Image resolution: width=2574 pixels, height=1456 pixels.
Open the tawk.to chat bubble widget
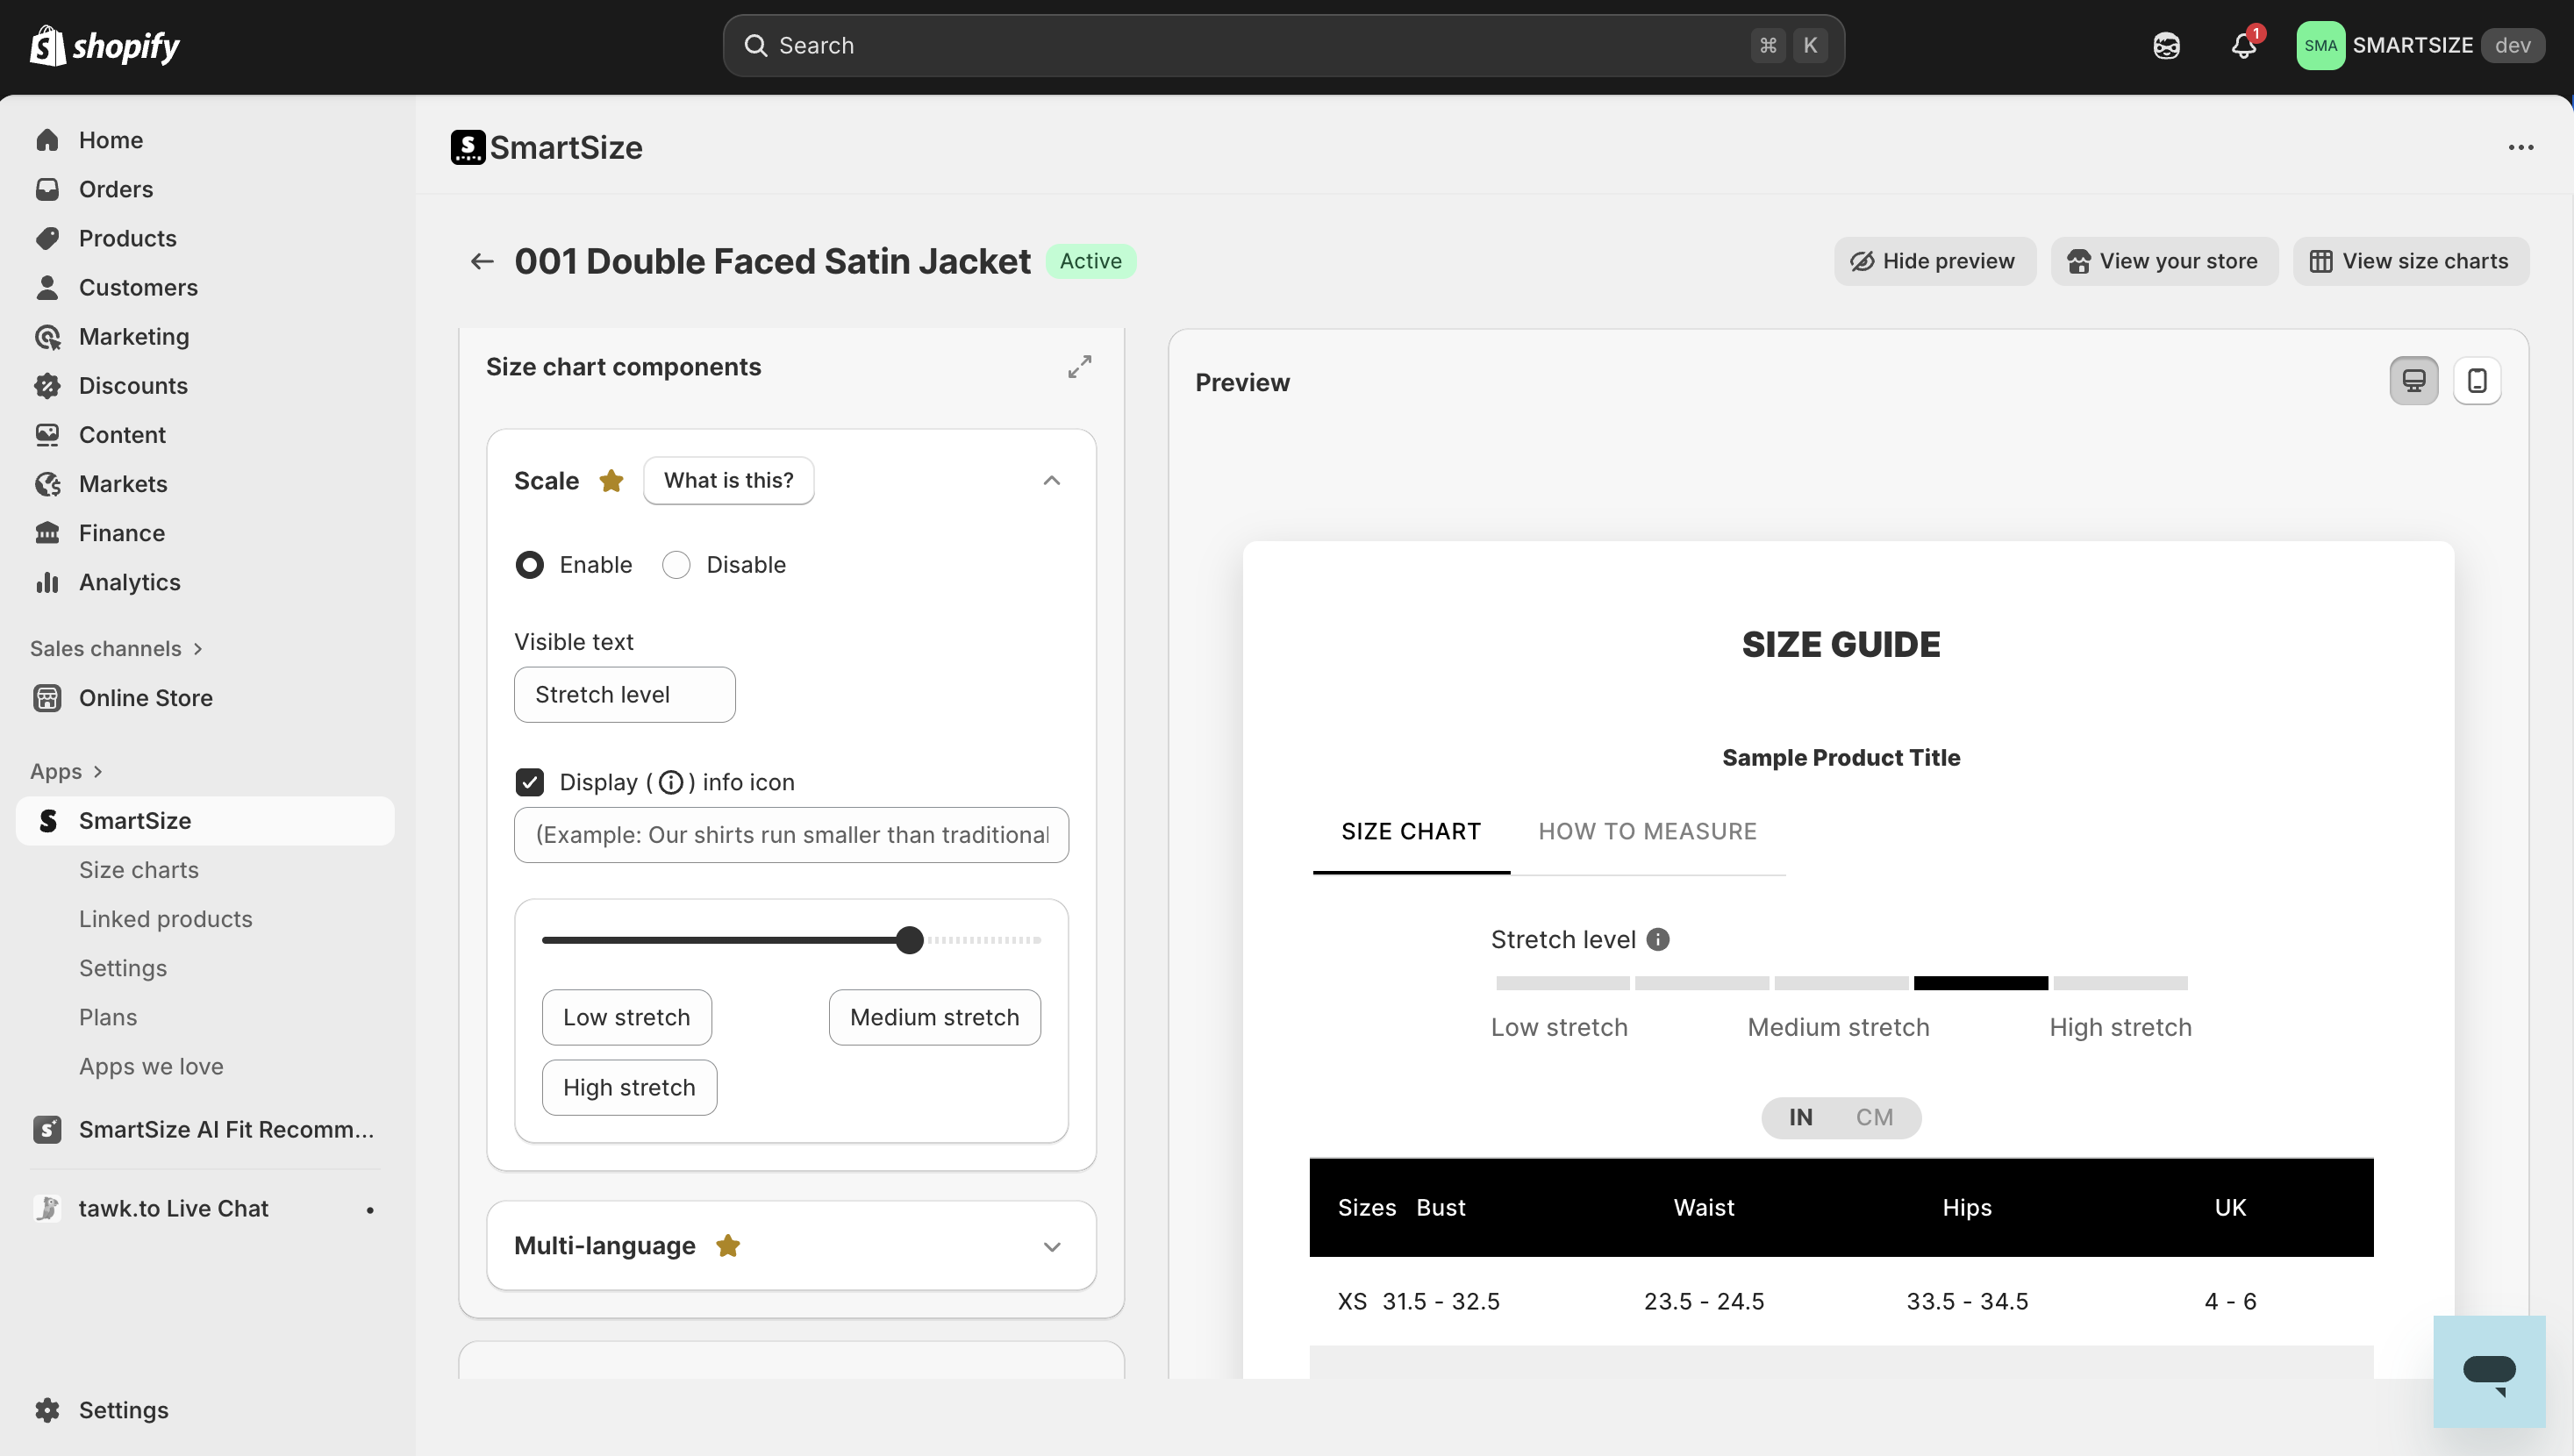pyautogui.click(x=2489, y=1371)
